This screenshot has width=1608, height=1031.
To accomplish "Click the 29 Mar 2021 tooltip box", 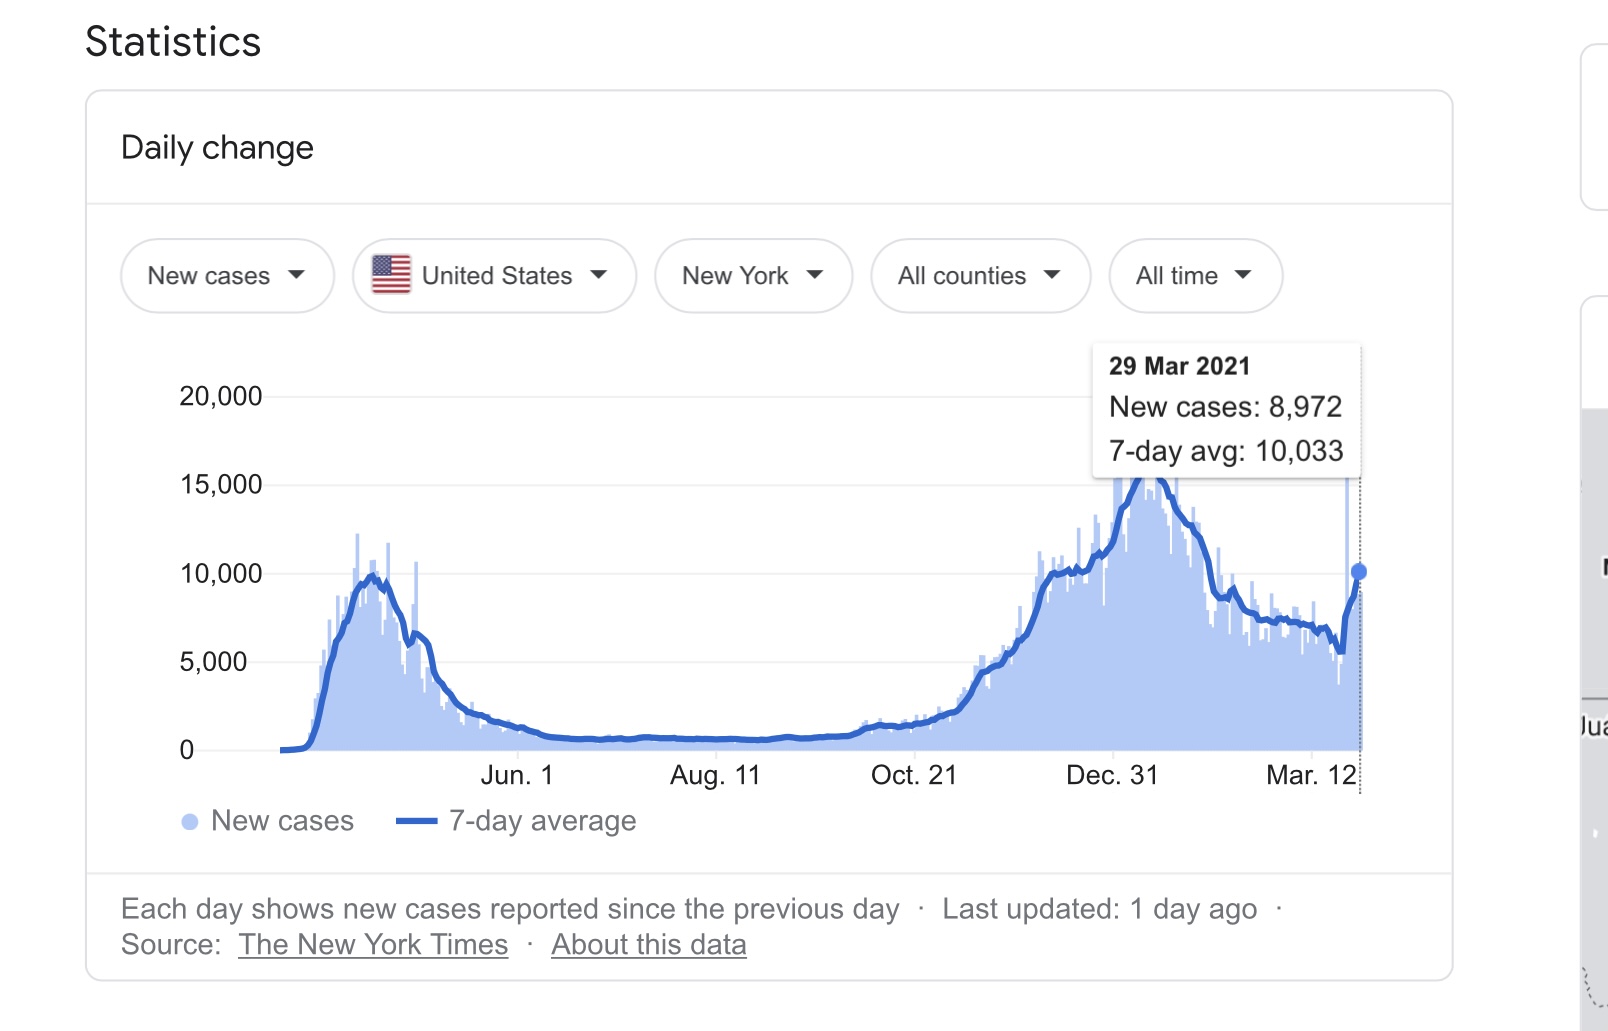I will tap(1226, 409).
